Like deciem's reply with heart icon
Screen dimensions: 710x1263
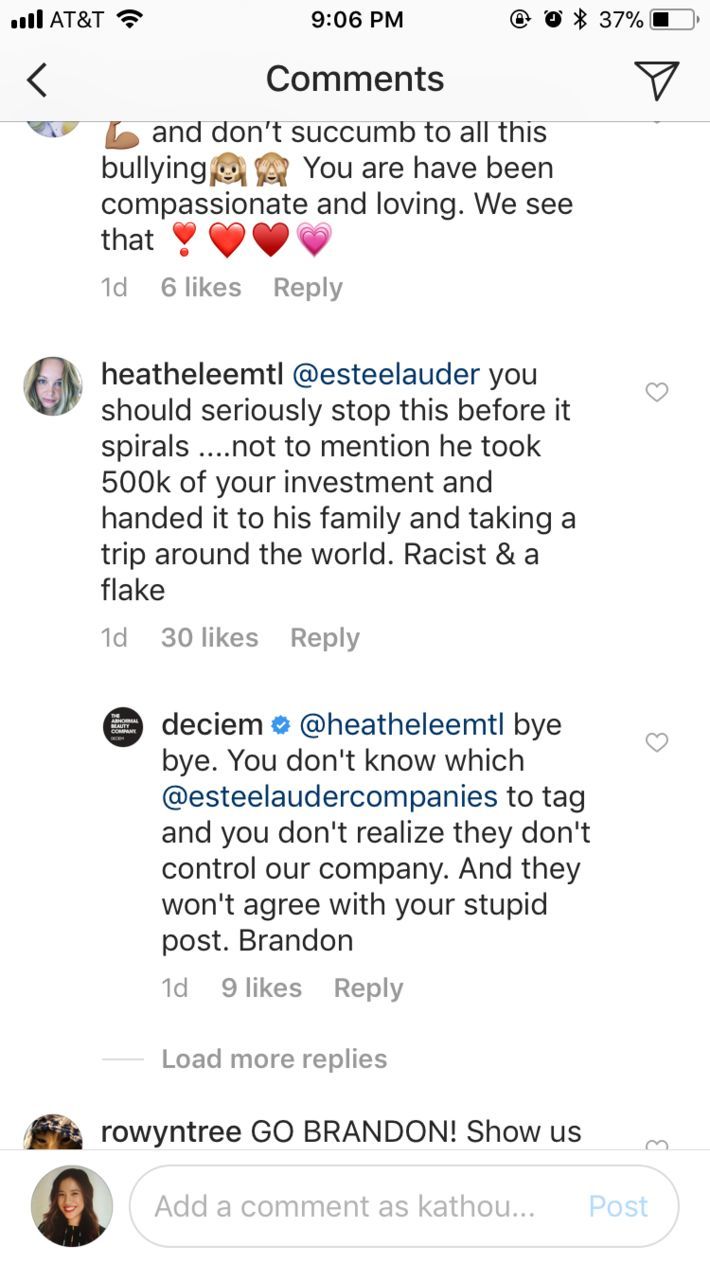(x=656, y=743)
